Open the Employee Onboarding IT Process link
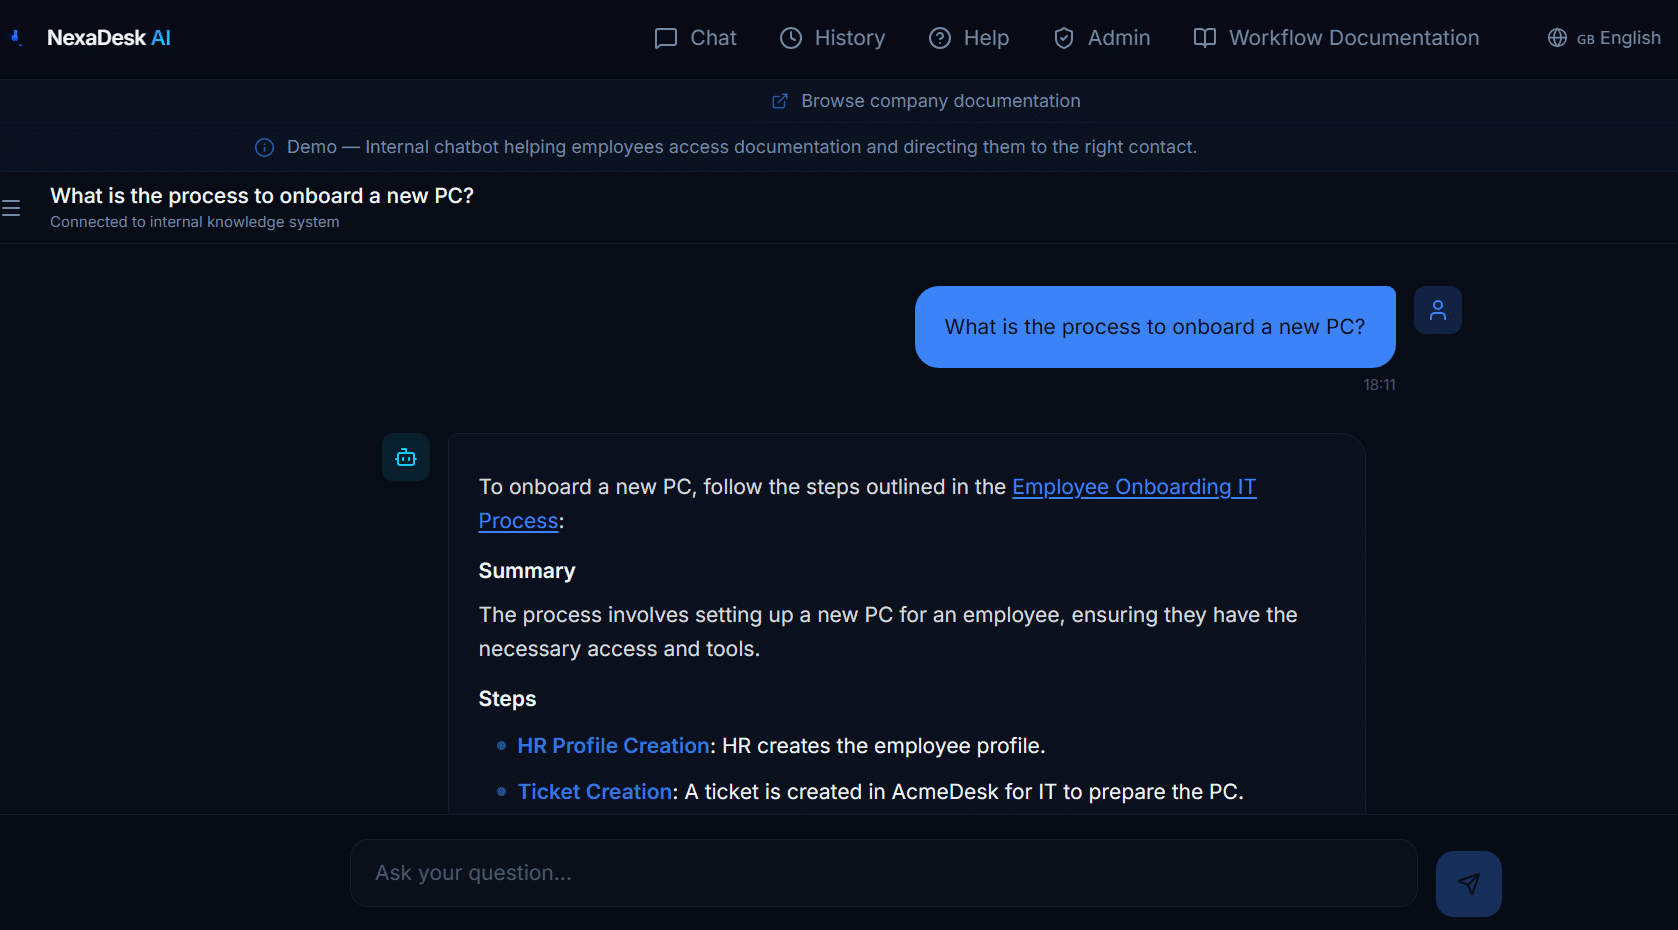Viewport: 1678px width, 930px height. [x=1133, y=487]
